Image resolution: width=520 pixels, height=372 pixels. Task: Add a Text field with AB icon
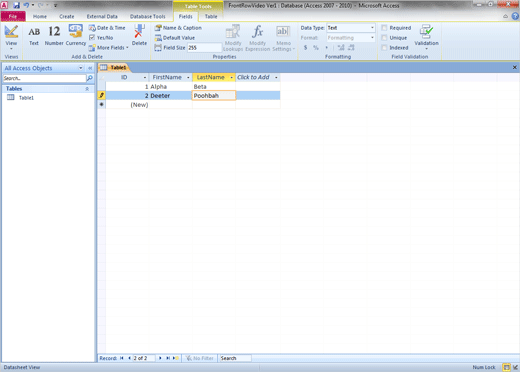coord(34,36)
